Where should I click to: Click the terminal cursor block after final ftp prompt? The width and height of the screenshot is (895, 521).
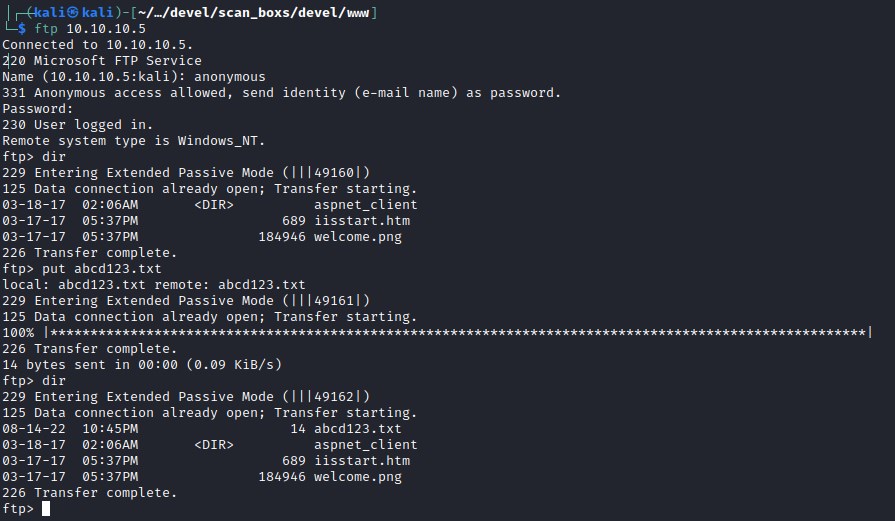tap(45, 509)
